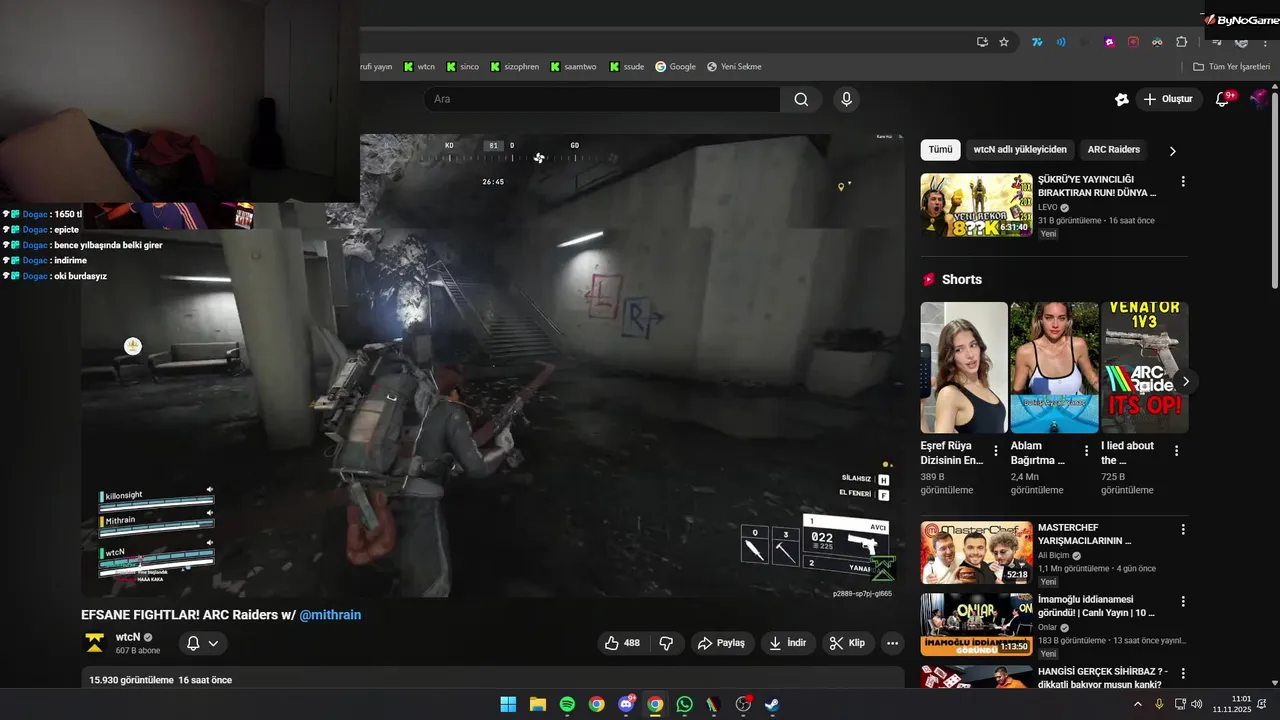Open MASTERCHEF YARIŞMACILARININ video thumbnail

pyautogui.click(x=976, y=552)
